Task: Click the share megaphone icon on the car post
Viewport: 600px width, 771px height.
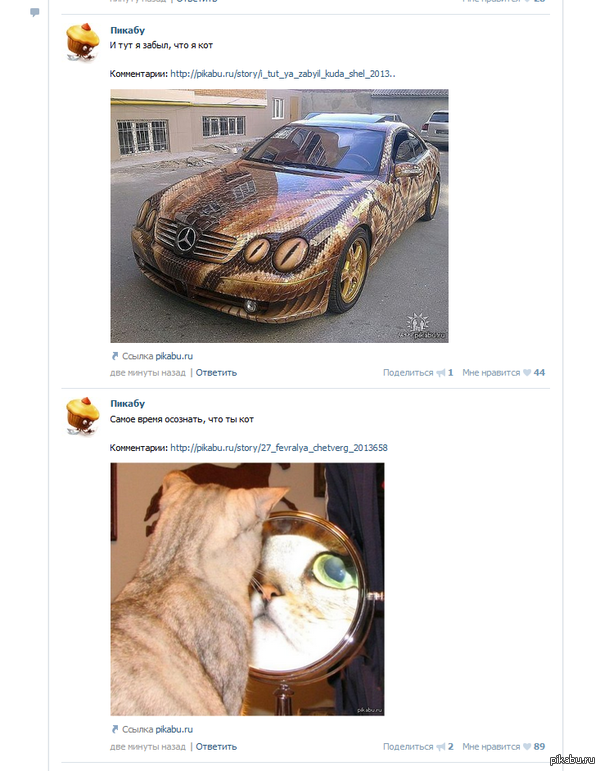Action: (x=441, y=373)
